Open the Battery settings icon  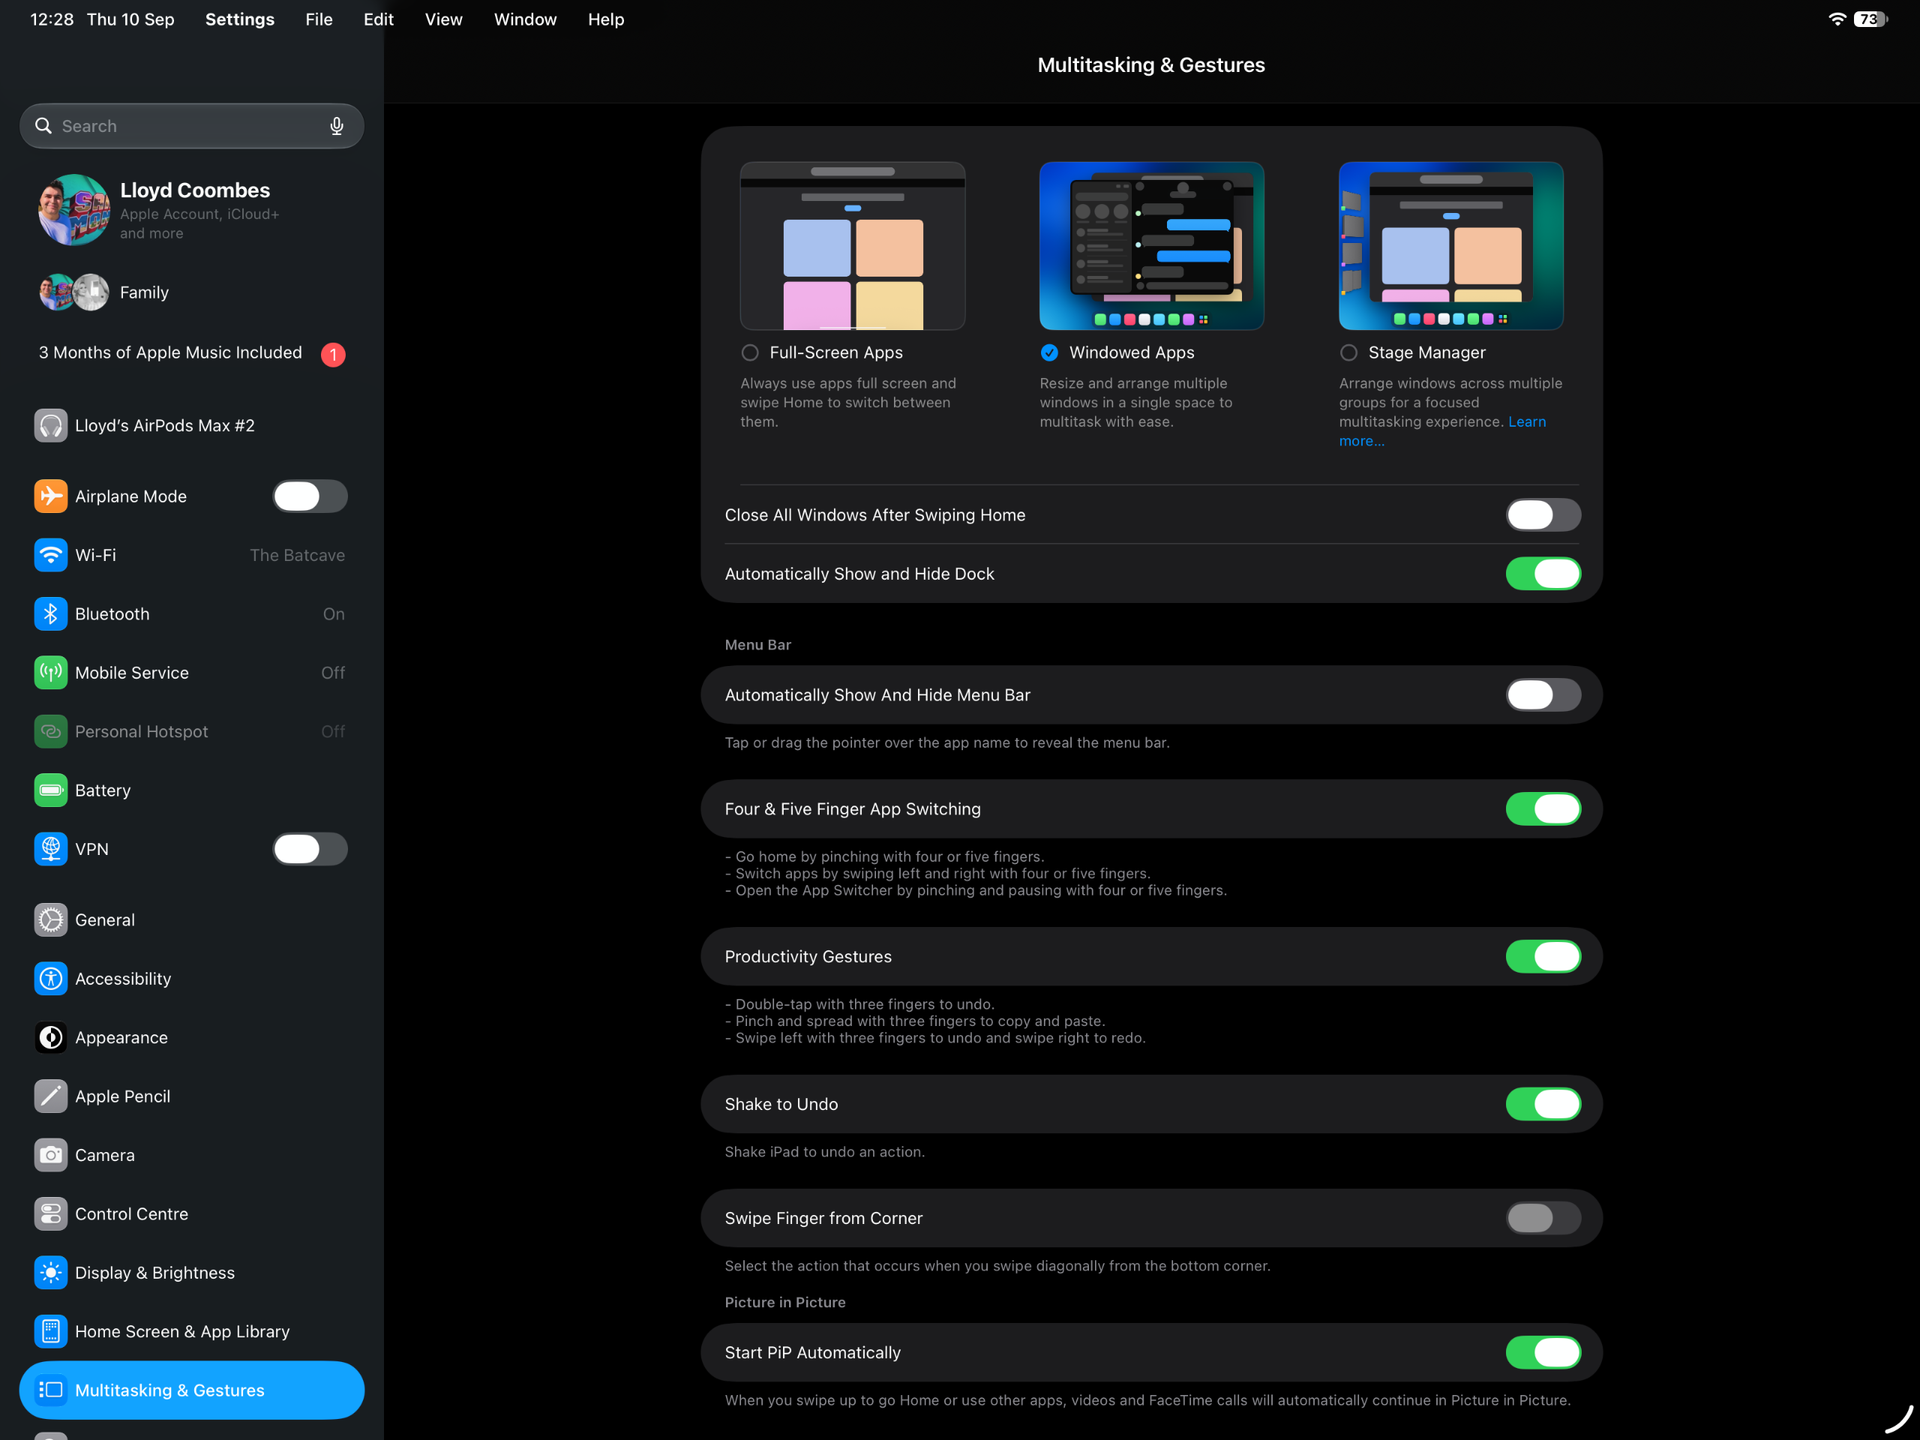point(51,790)
